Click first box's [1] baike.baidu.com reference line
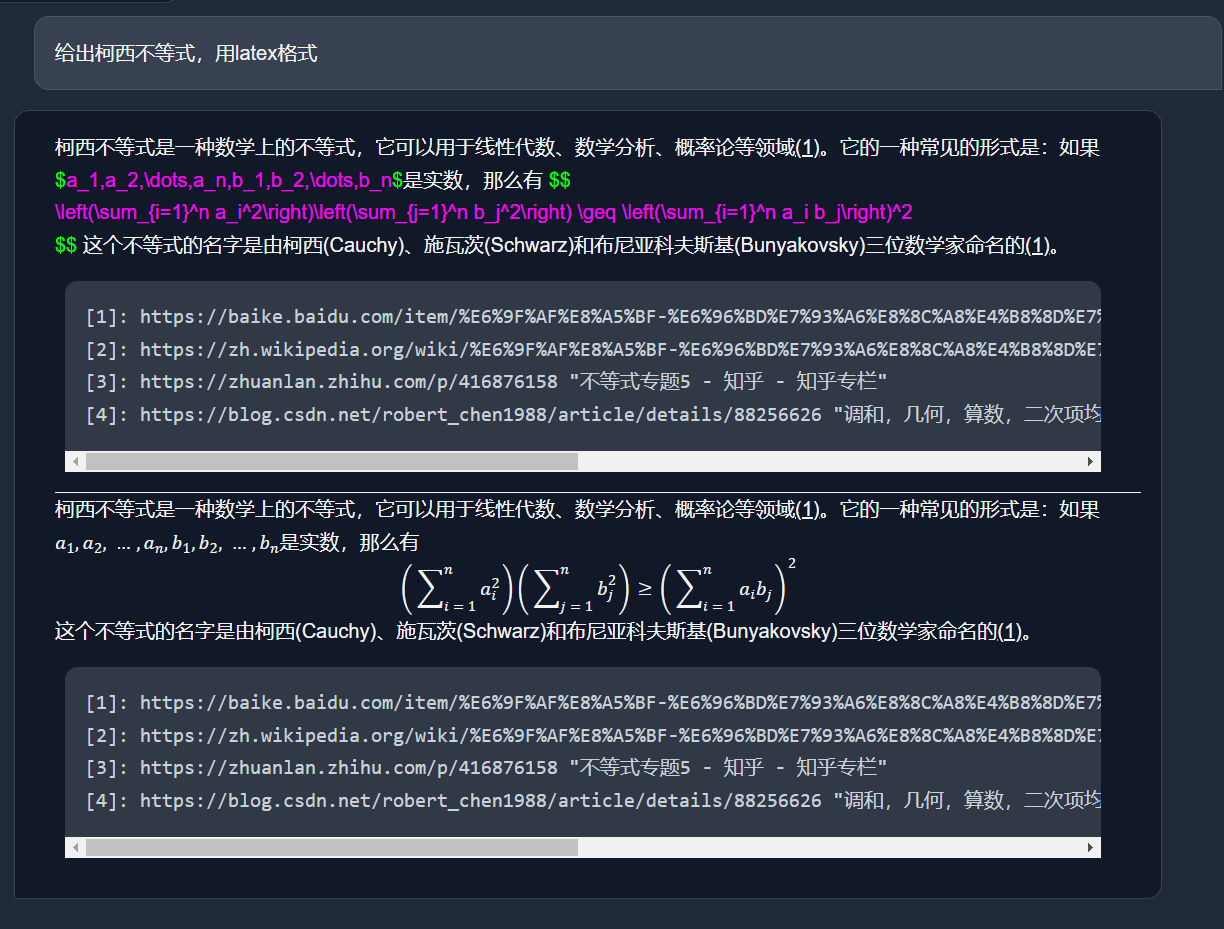Viewport: 1224px width, 929px height. point(592,317)
